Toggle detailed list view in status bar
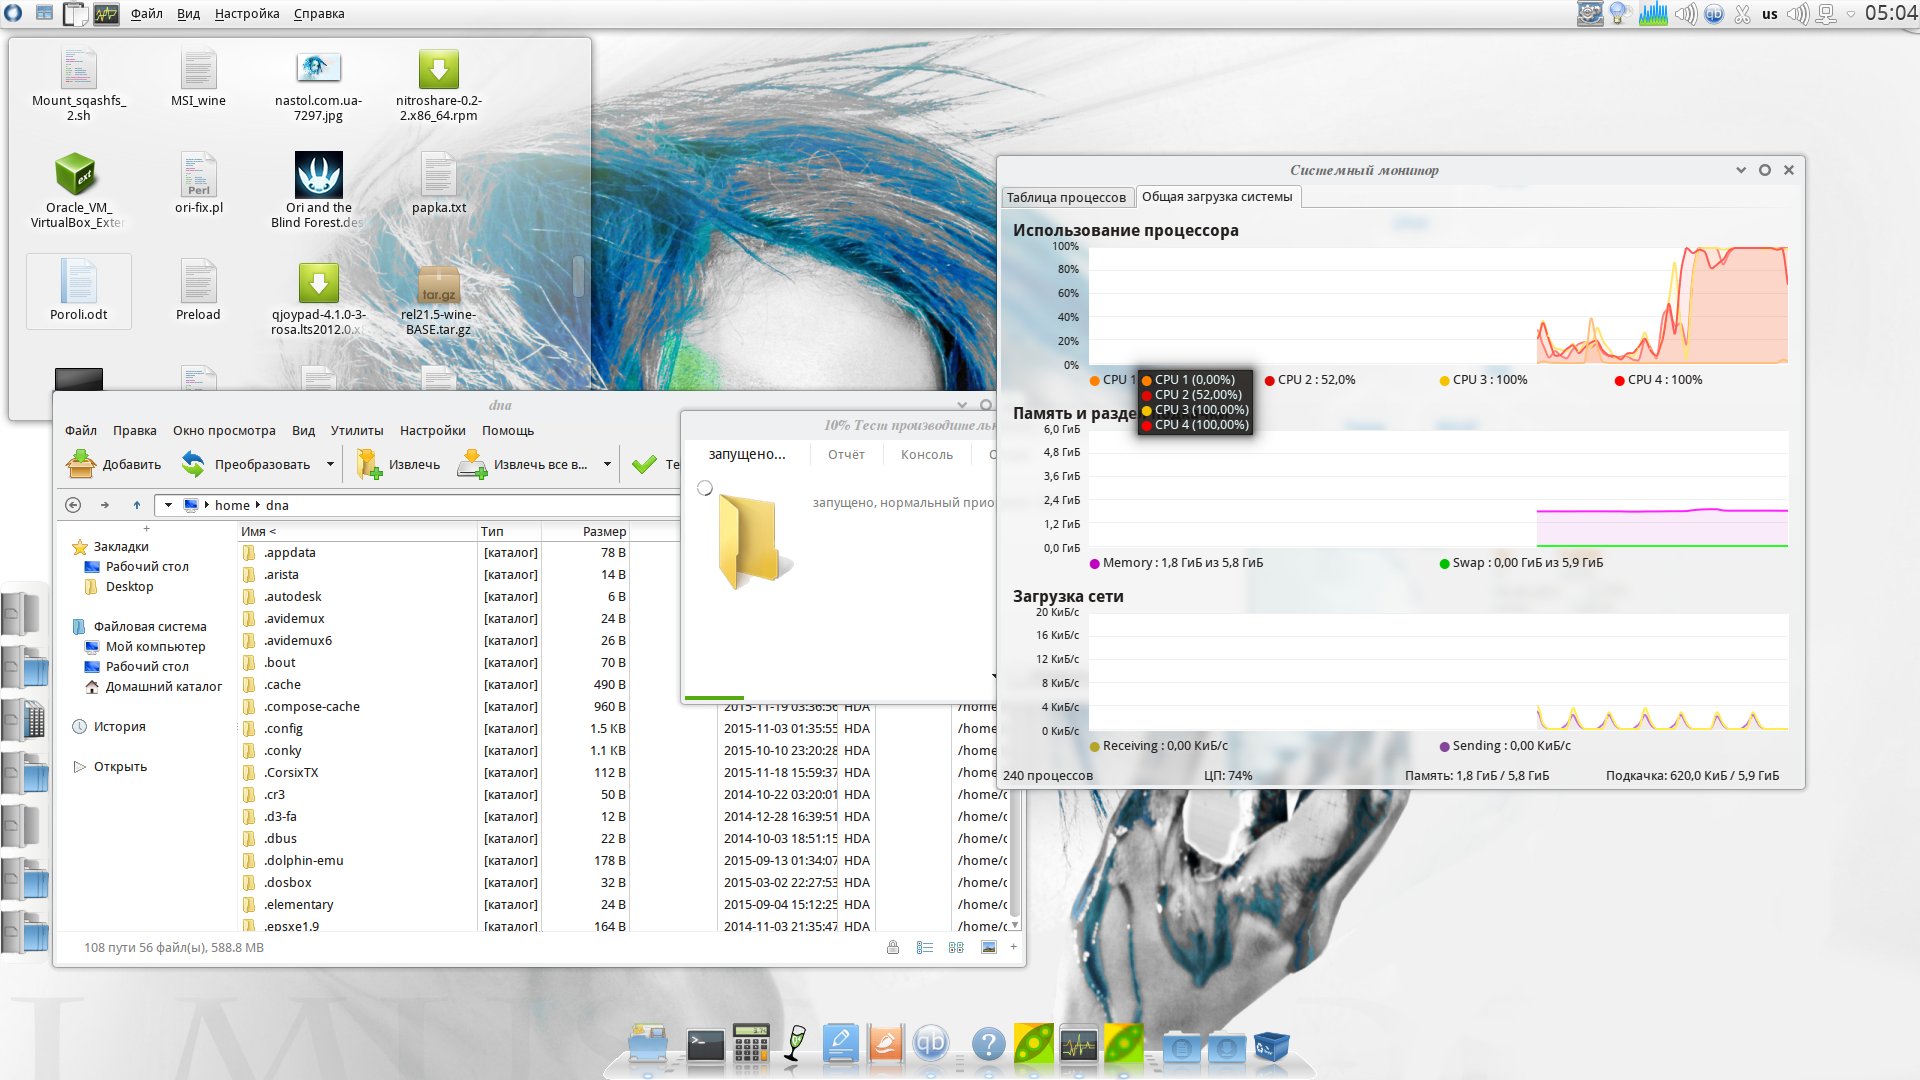This screenshot has width=1920, height=1080. click(924, 947)
